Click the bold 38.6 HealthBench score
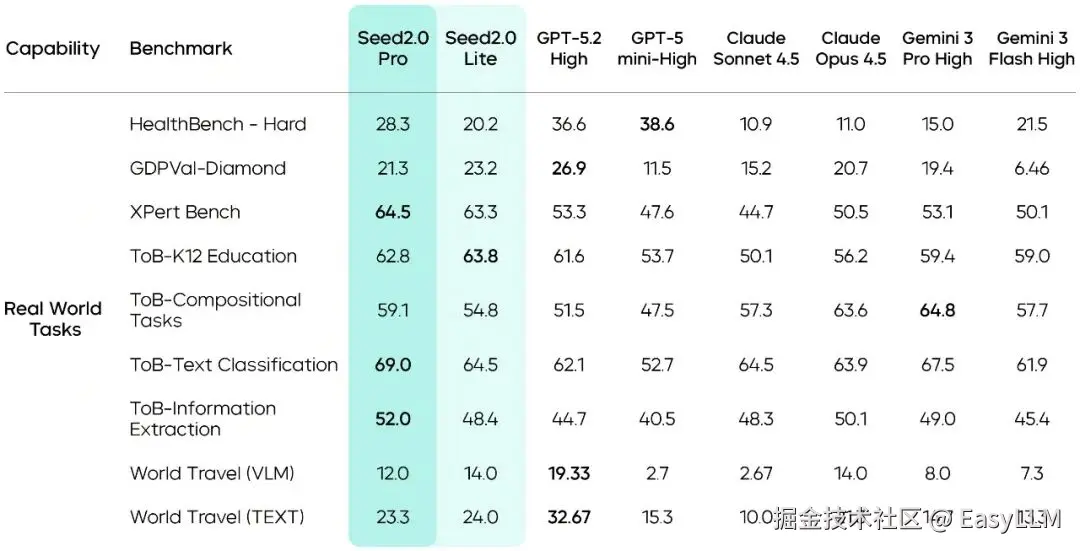 click(657, 124)
